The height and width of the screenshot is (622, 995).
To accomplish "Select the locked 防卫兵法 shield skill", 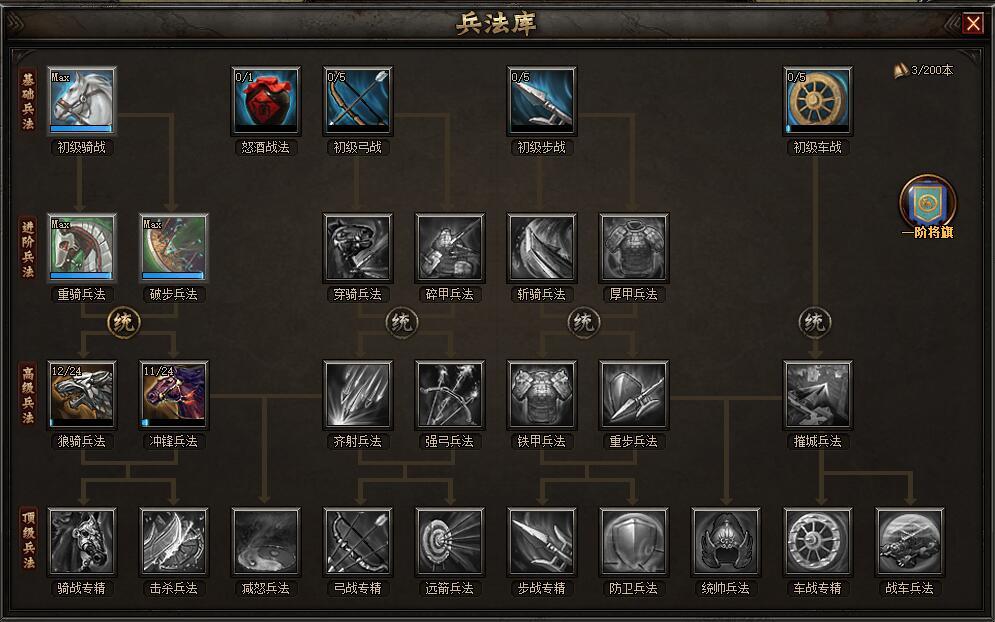I will pos(634,543).
